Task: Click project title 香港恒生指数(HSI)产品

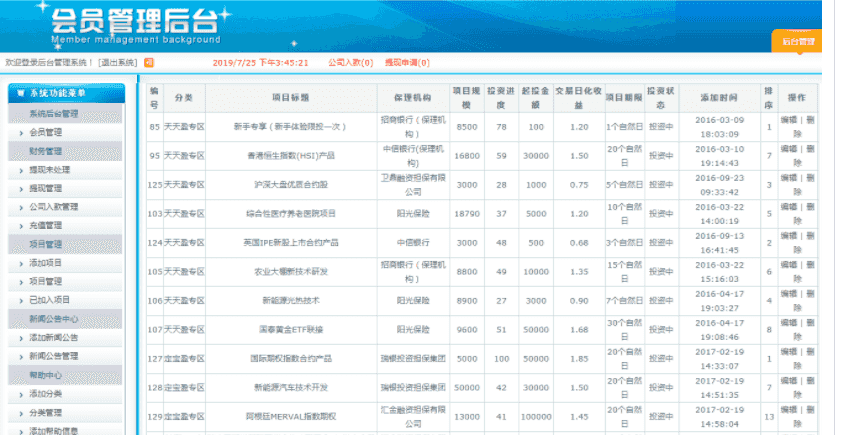Action: (291, 156)
